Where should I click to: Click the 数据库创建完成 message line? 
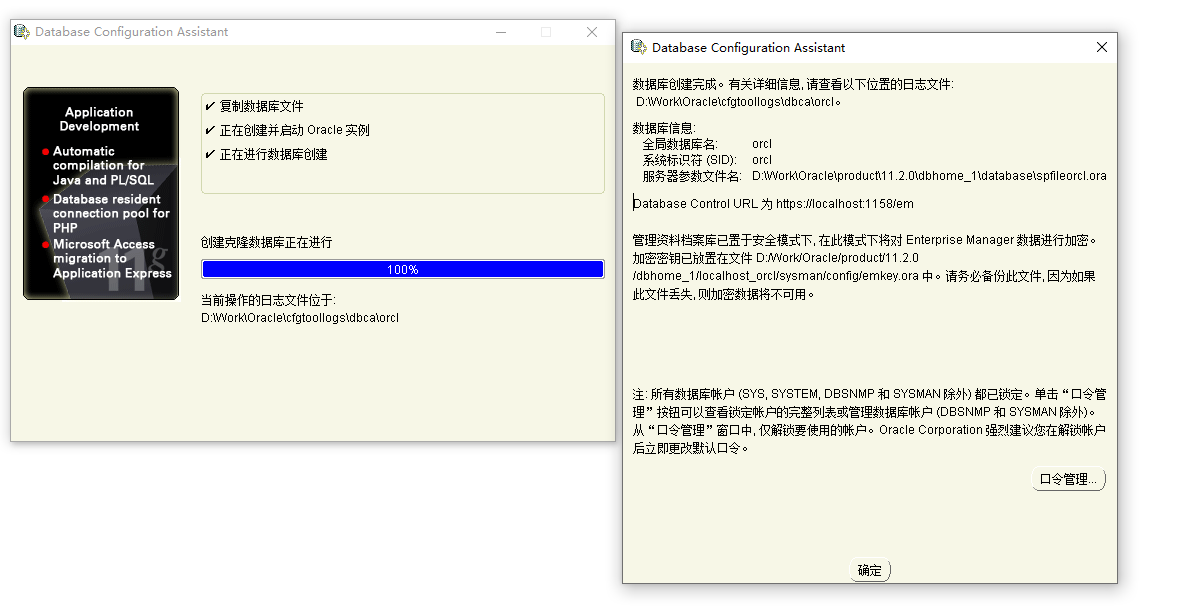(793, 84)
